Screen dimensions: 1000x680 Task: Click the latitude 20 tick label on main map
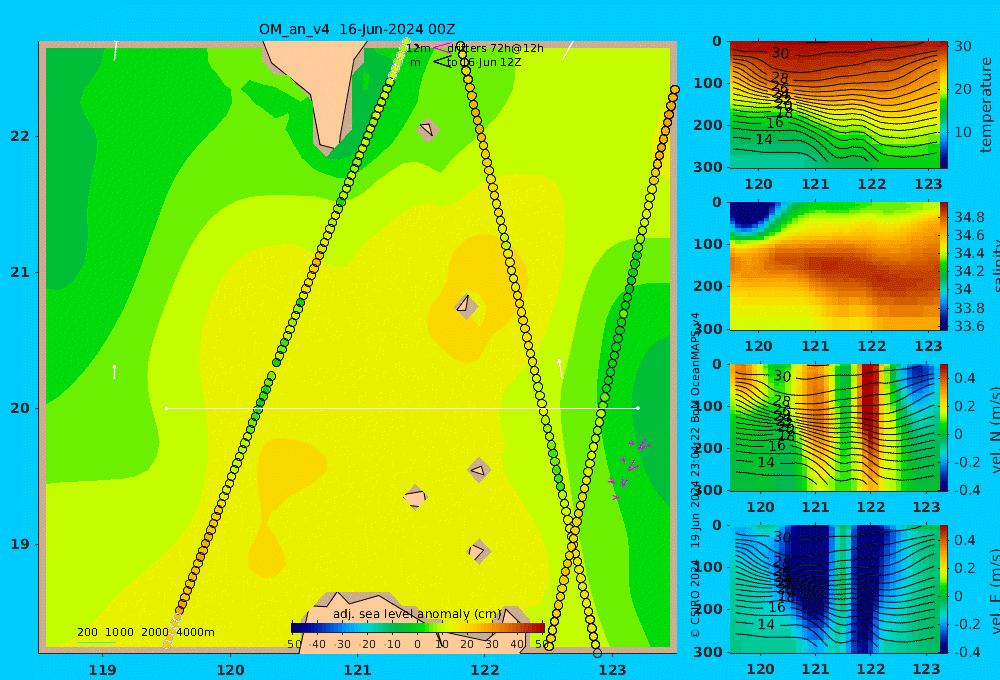20,408
